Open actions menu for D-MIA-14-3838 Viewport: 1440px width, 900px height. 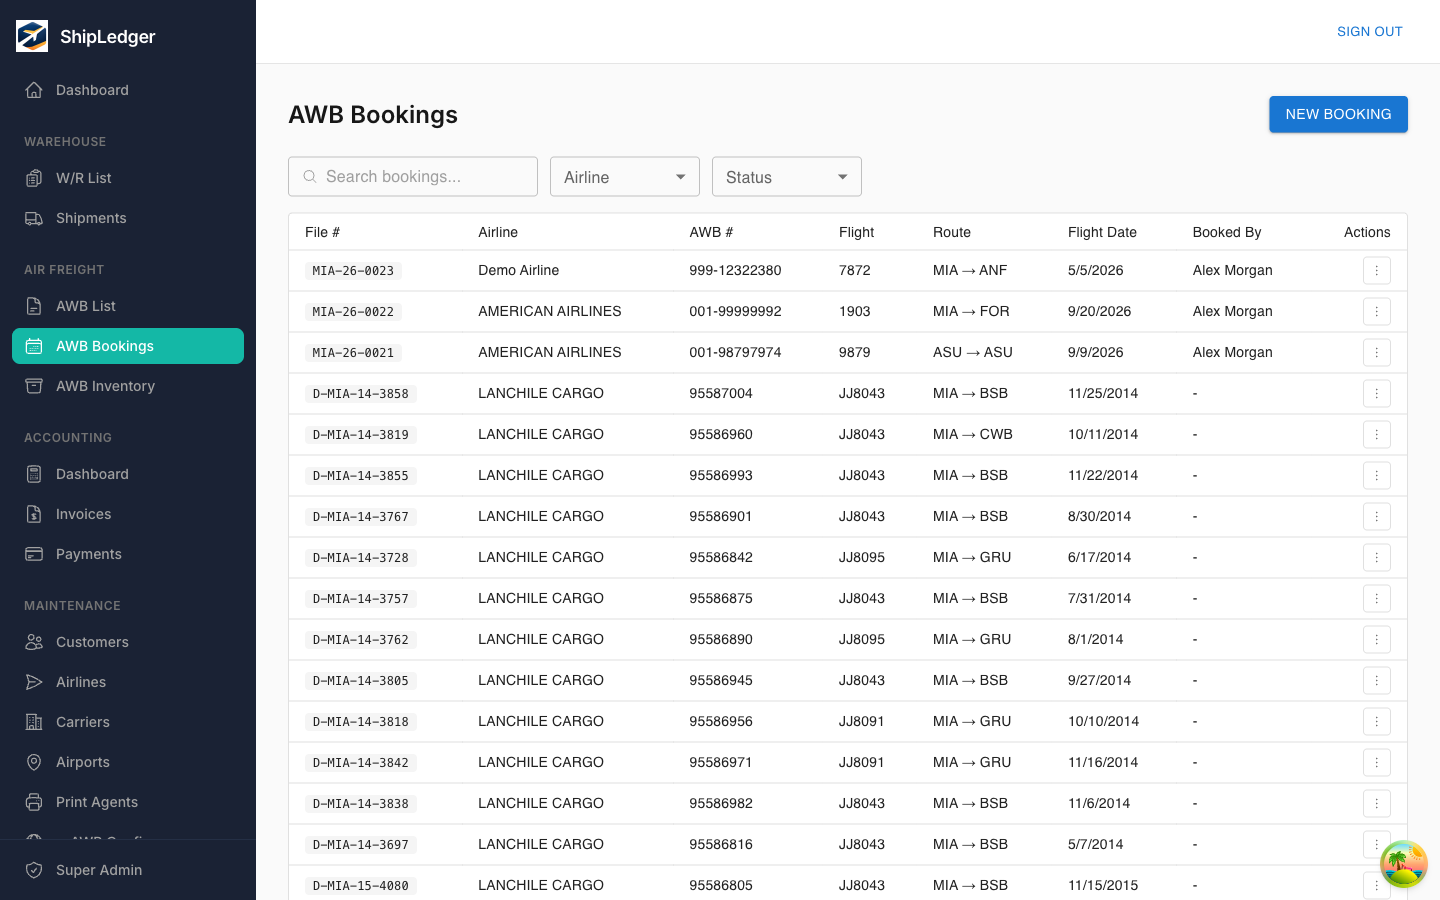pyautogui.click(x=1377, y=804)
